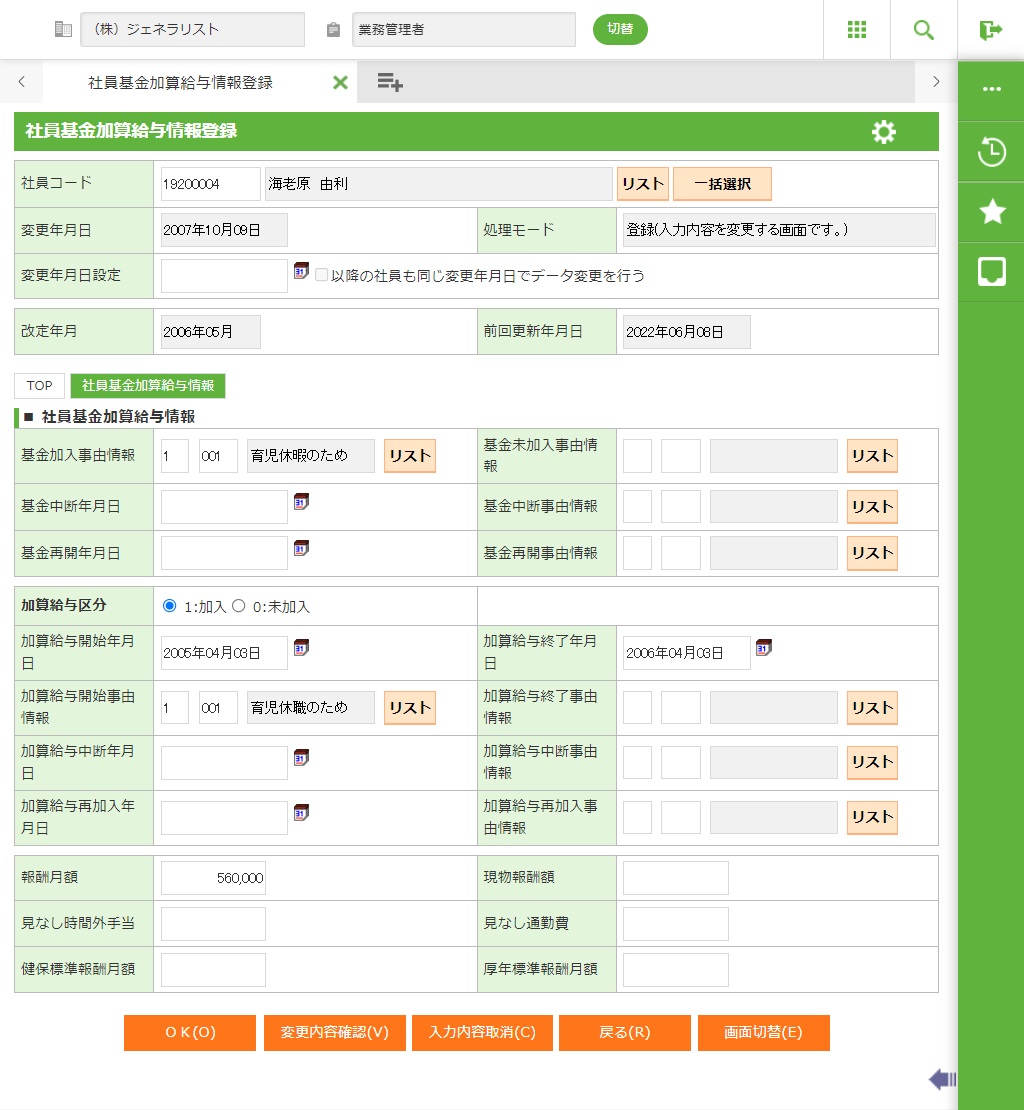Open favorites star icon in sidebar
The width and height of the screenshot is (1024, 1110).
991,211
